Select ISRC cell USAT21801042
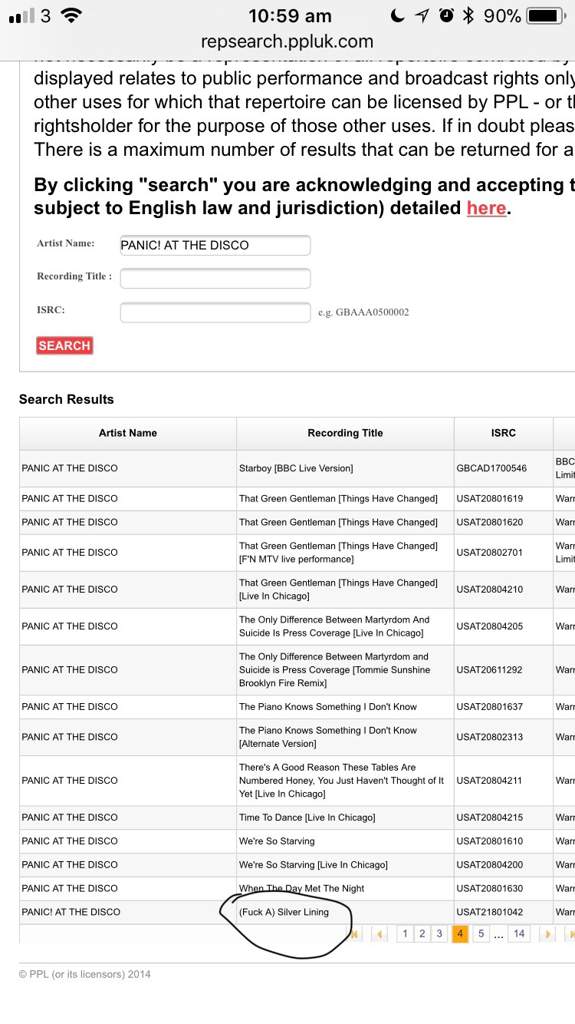Viewport: 575px width, 1024px height. 503,912
